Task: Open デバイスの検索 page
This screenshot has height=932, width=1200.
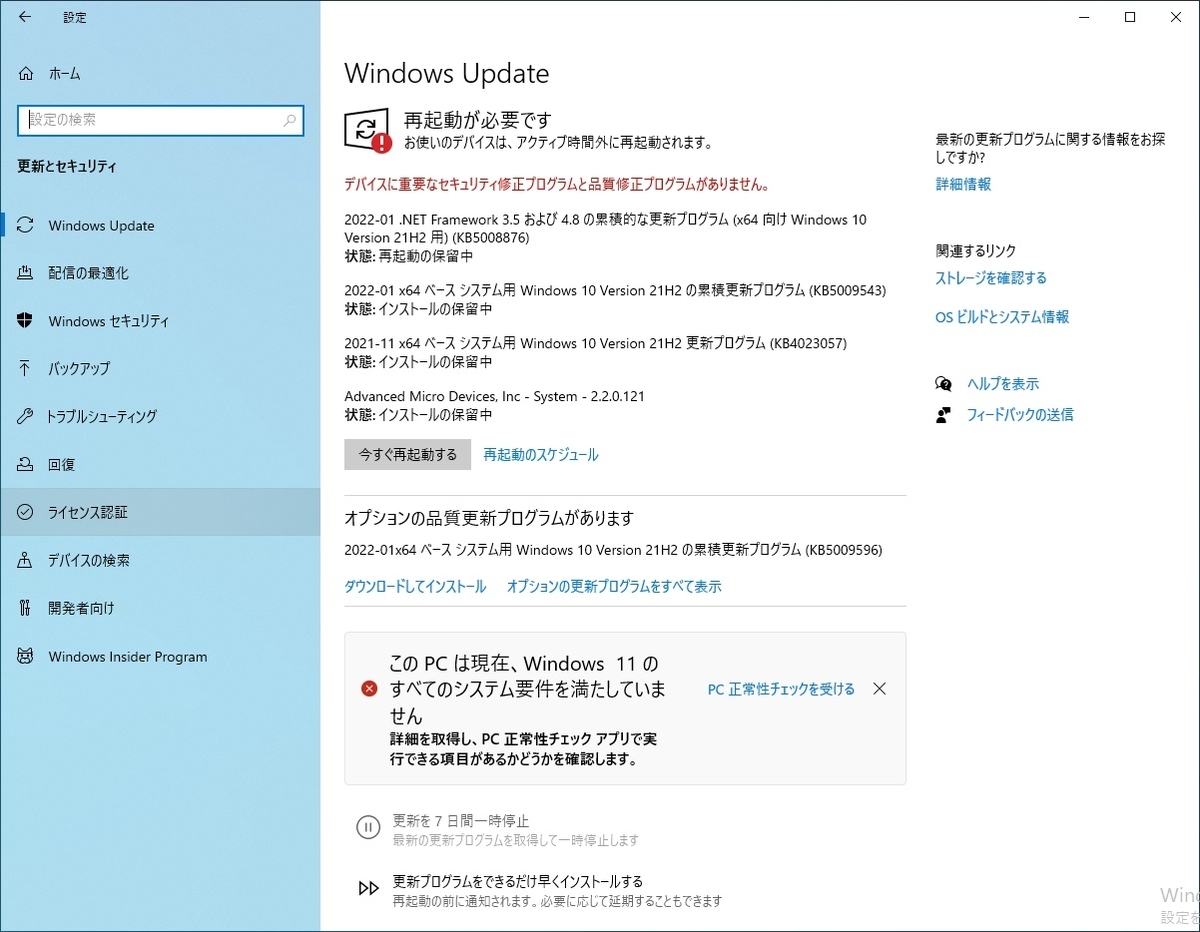Action: (160, 560)
